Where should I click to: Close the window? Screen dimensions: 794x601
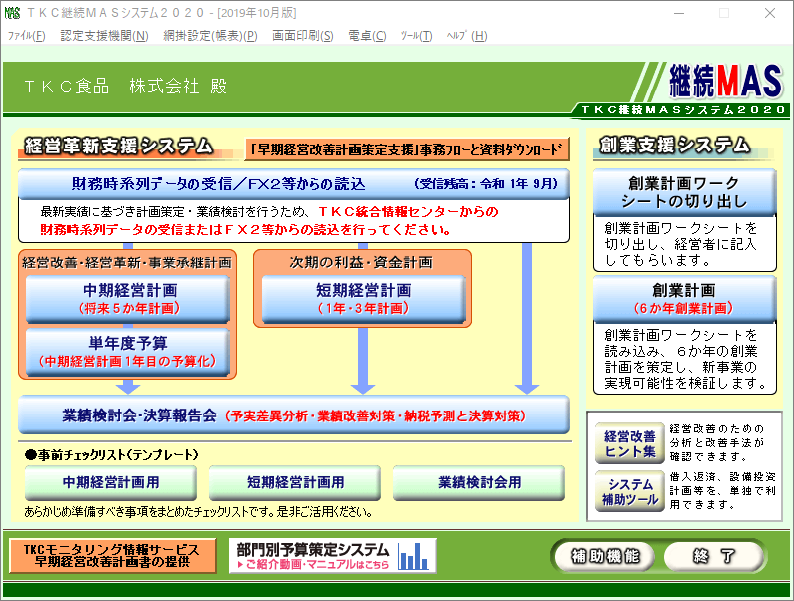click(x=770, y=13)
